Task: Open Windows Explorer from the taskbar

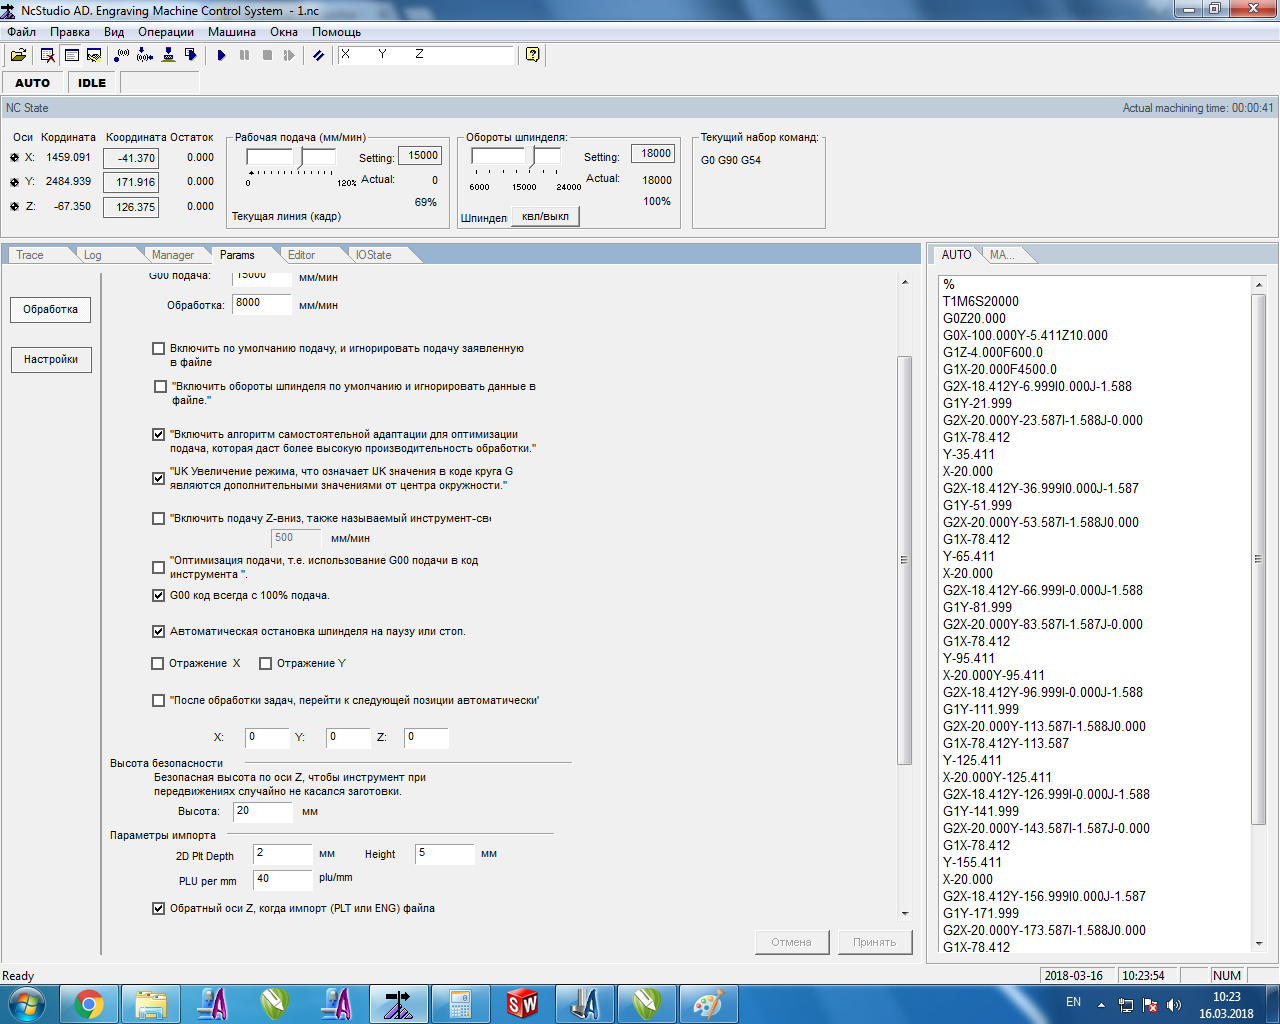Action: 151,1003
